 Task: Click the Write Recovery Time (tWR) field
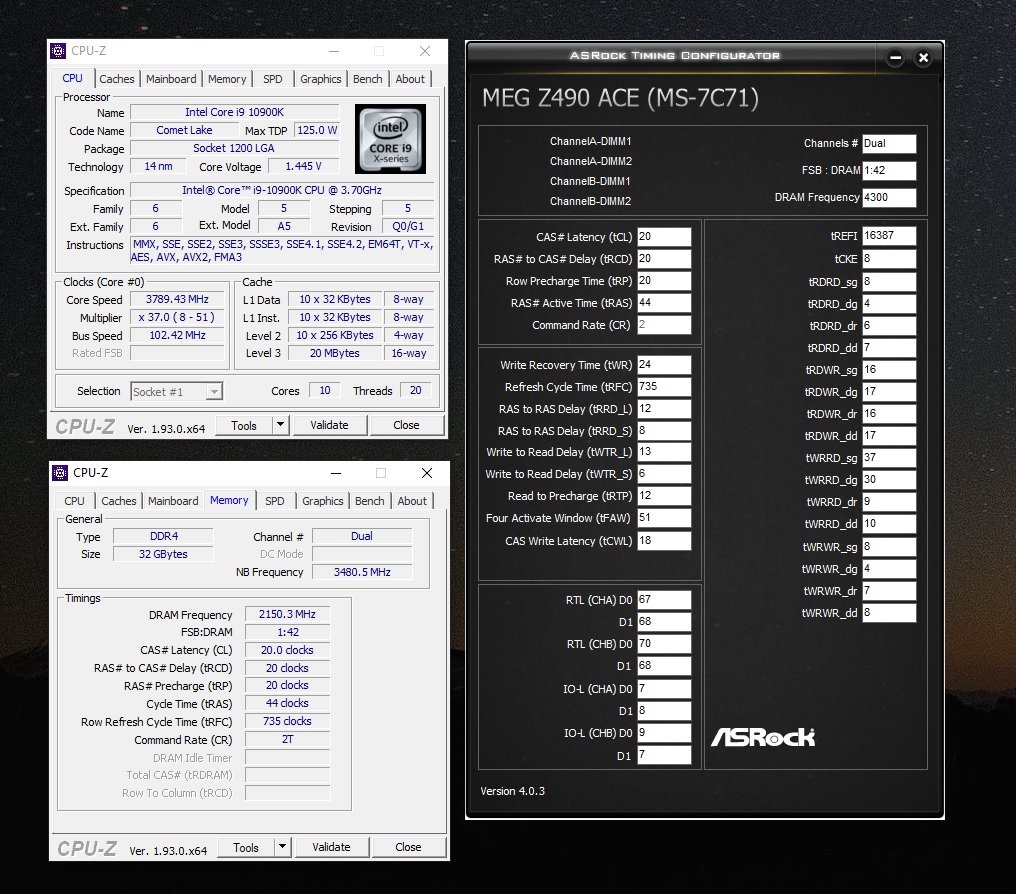point(664,365)
